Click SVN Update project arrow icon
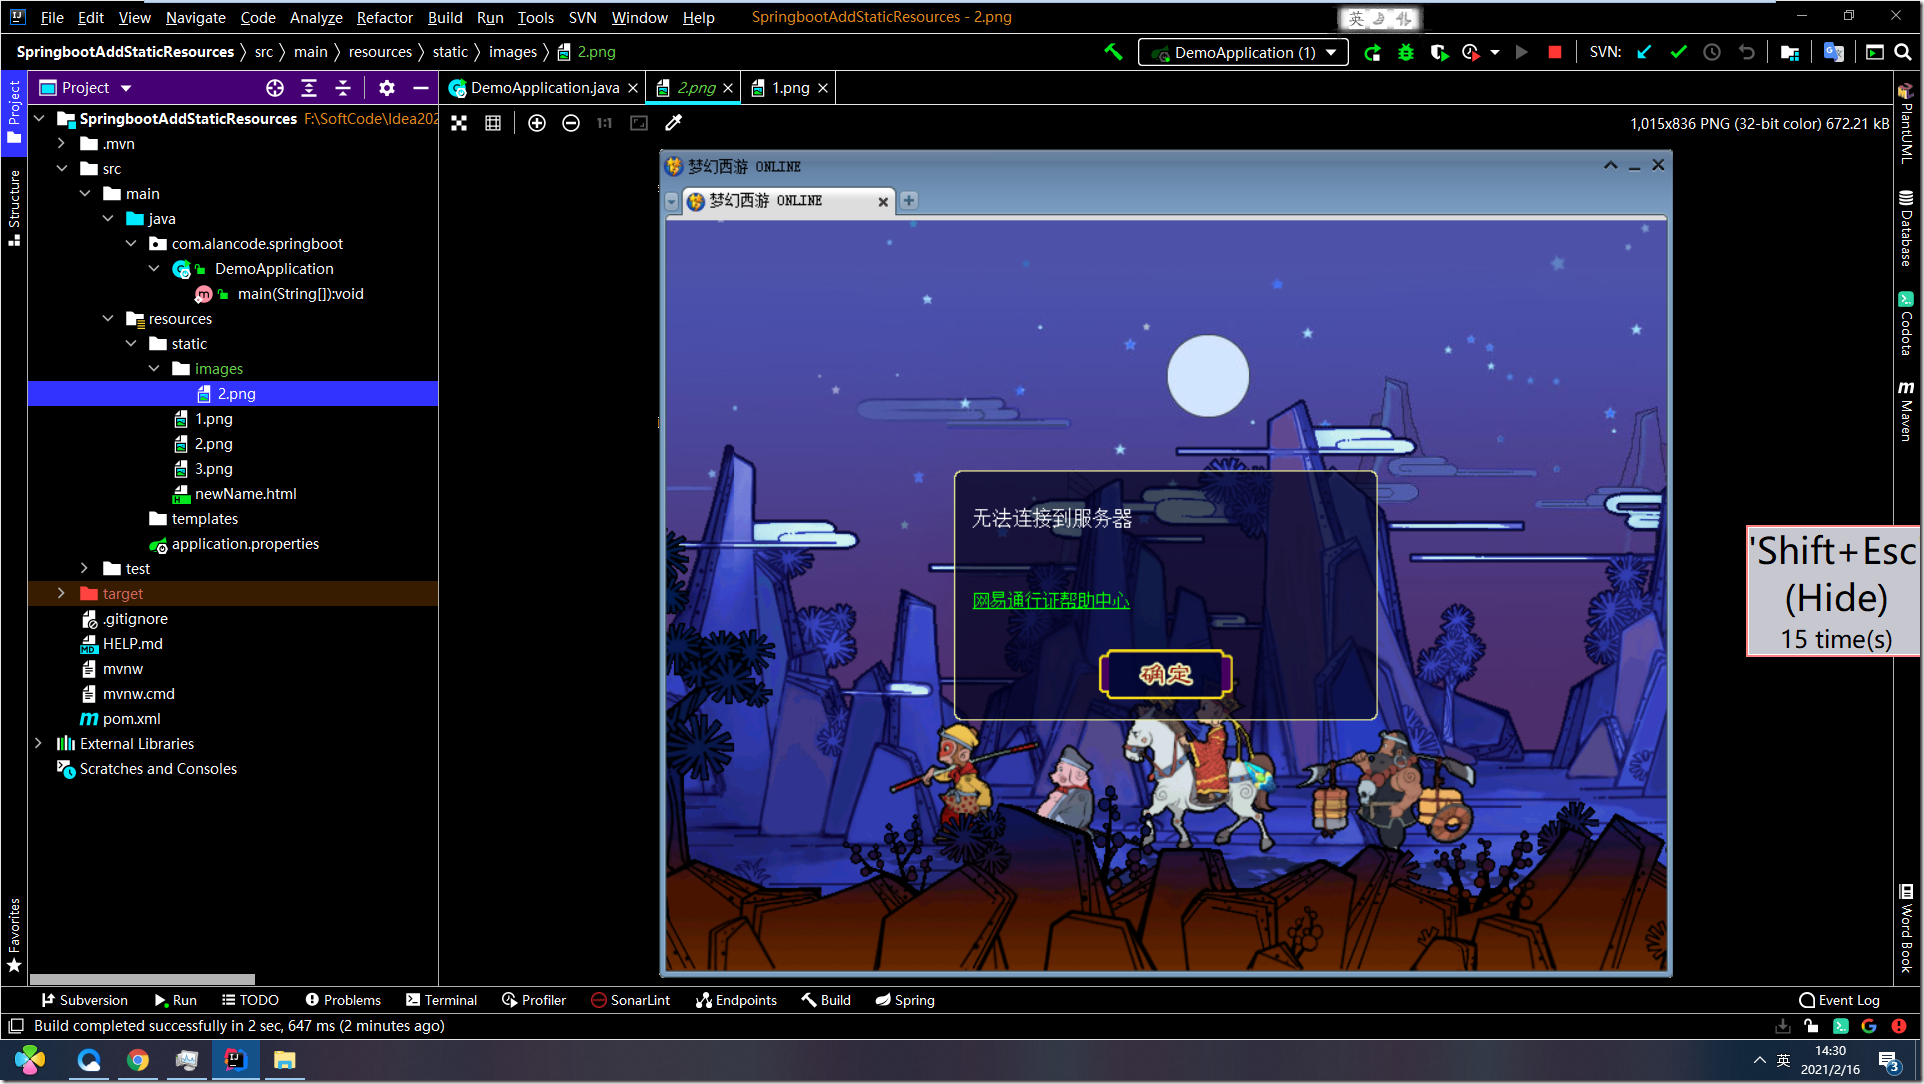The height and width of the screenshot is (1084, 1924). tap(1644, 52)
